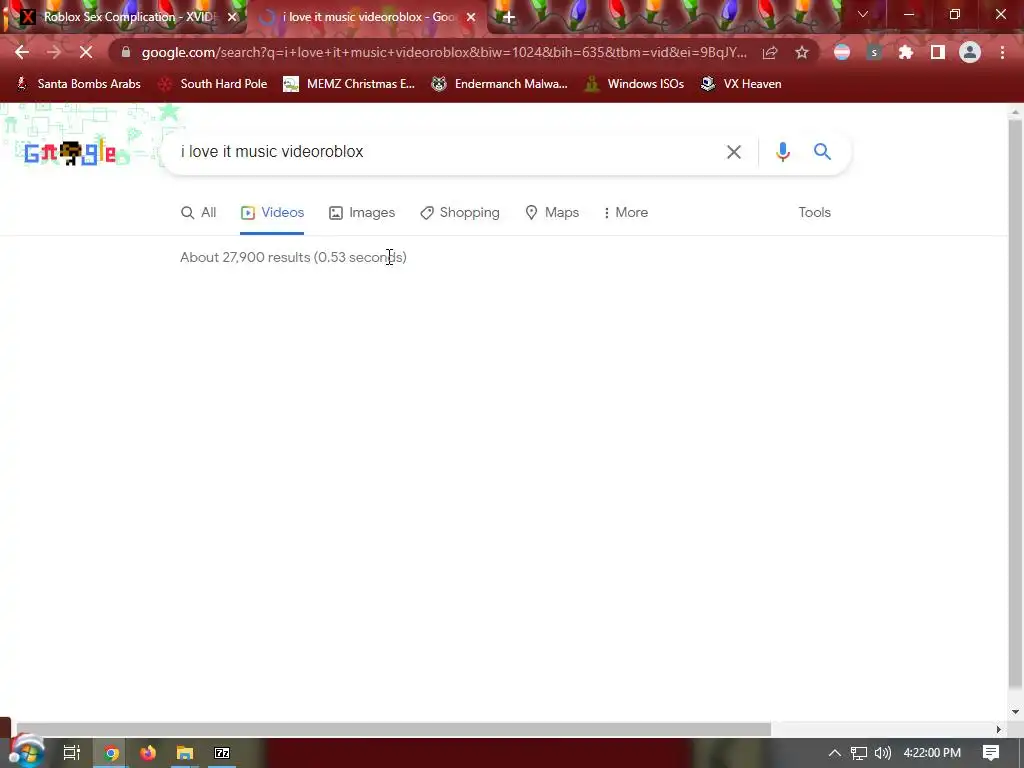Viewport: 1024px width, 768px height.
Task: Click the blue-pink striped extension icon
Action: click(x=842, y=52)
